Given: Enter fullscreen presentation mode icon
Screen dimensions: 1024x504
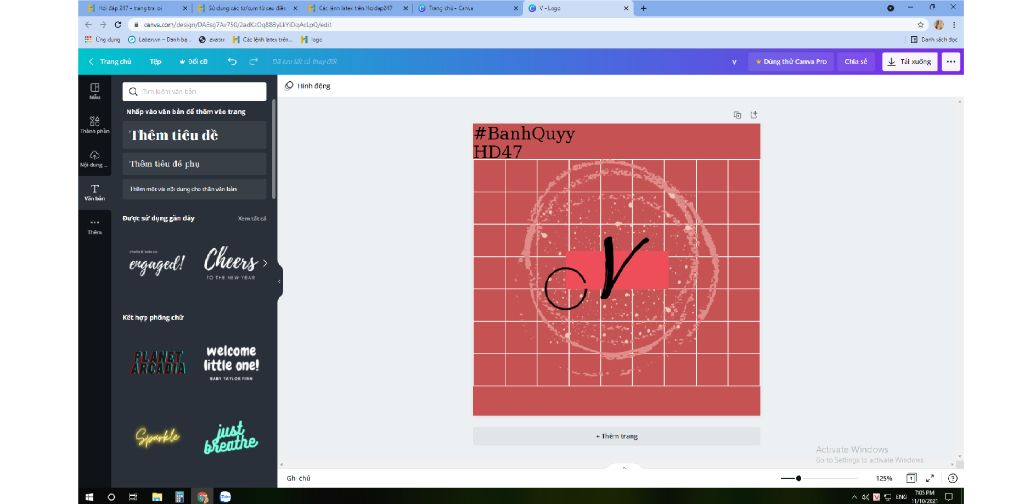Looking at the screenshot, I should tap(930, 479).
